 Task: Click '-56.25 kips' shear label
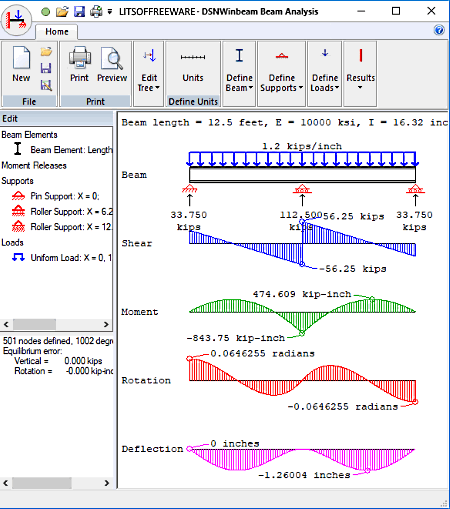click(352, 269)
